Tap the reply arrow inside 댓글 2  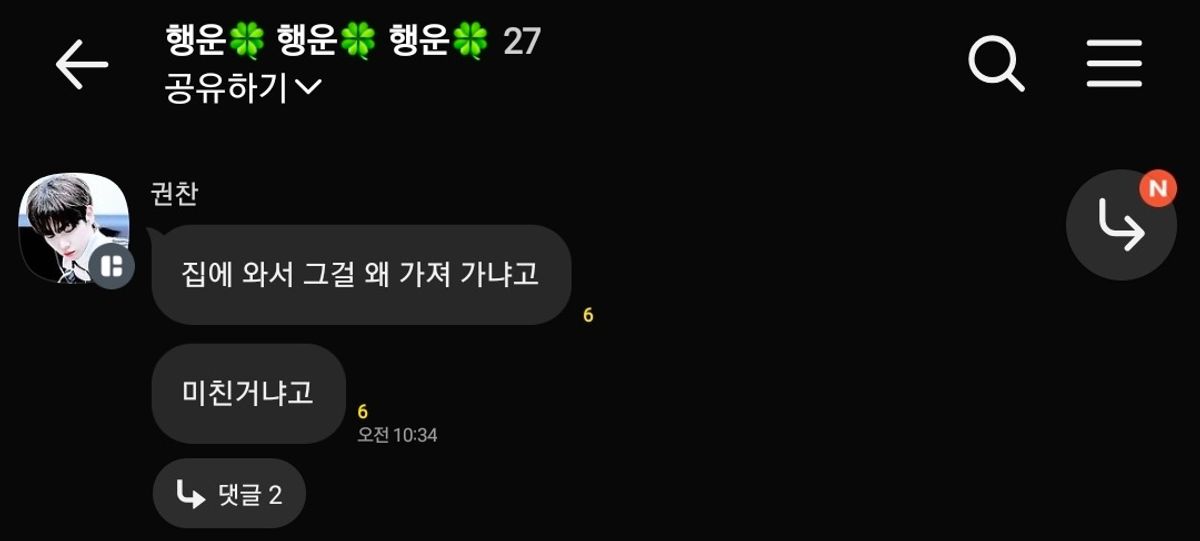coord(191,494)
